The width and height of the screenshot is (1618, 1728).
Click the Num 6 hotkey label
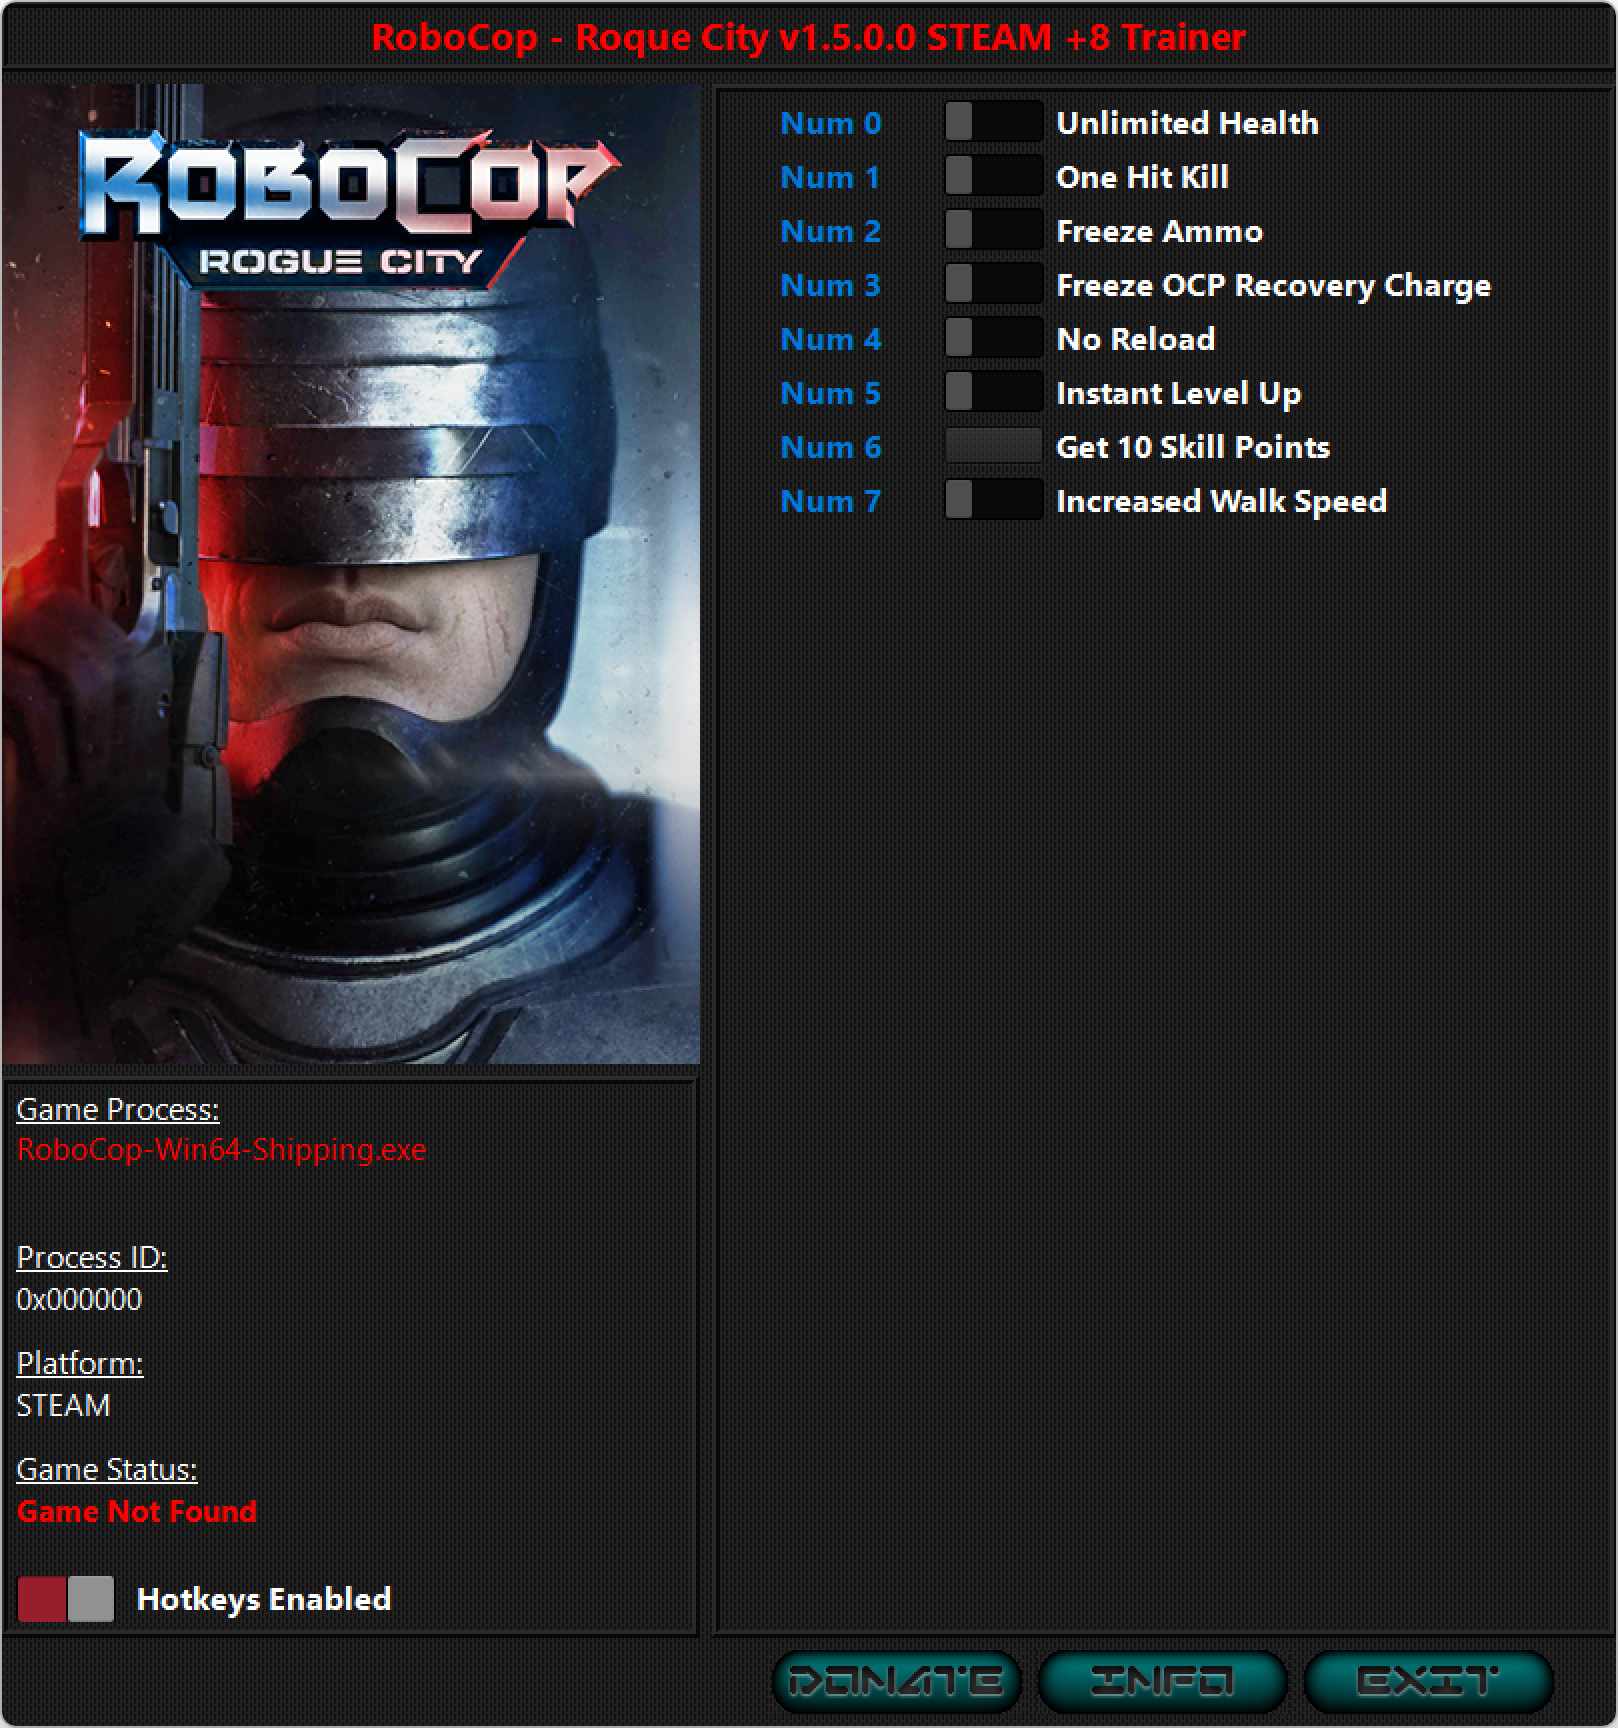[x=831, y=447]
